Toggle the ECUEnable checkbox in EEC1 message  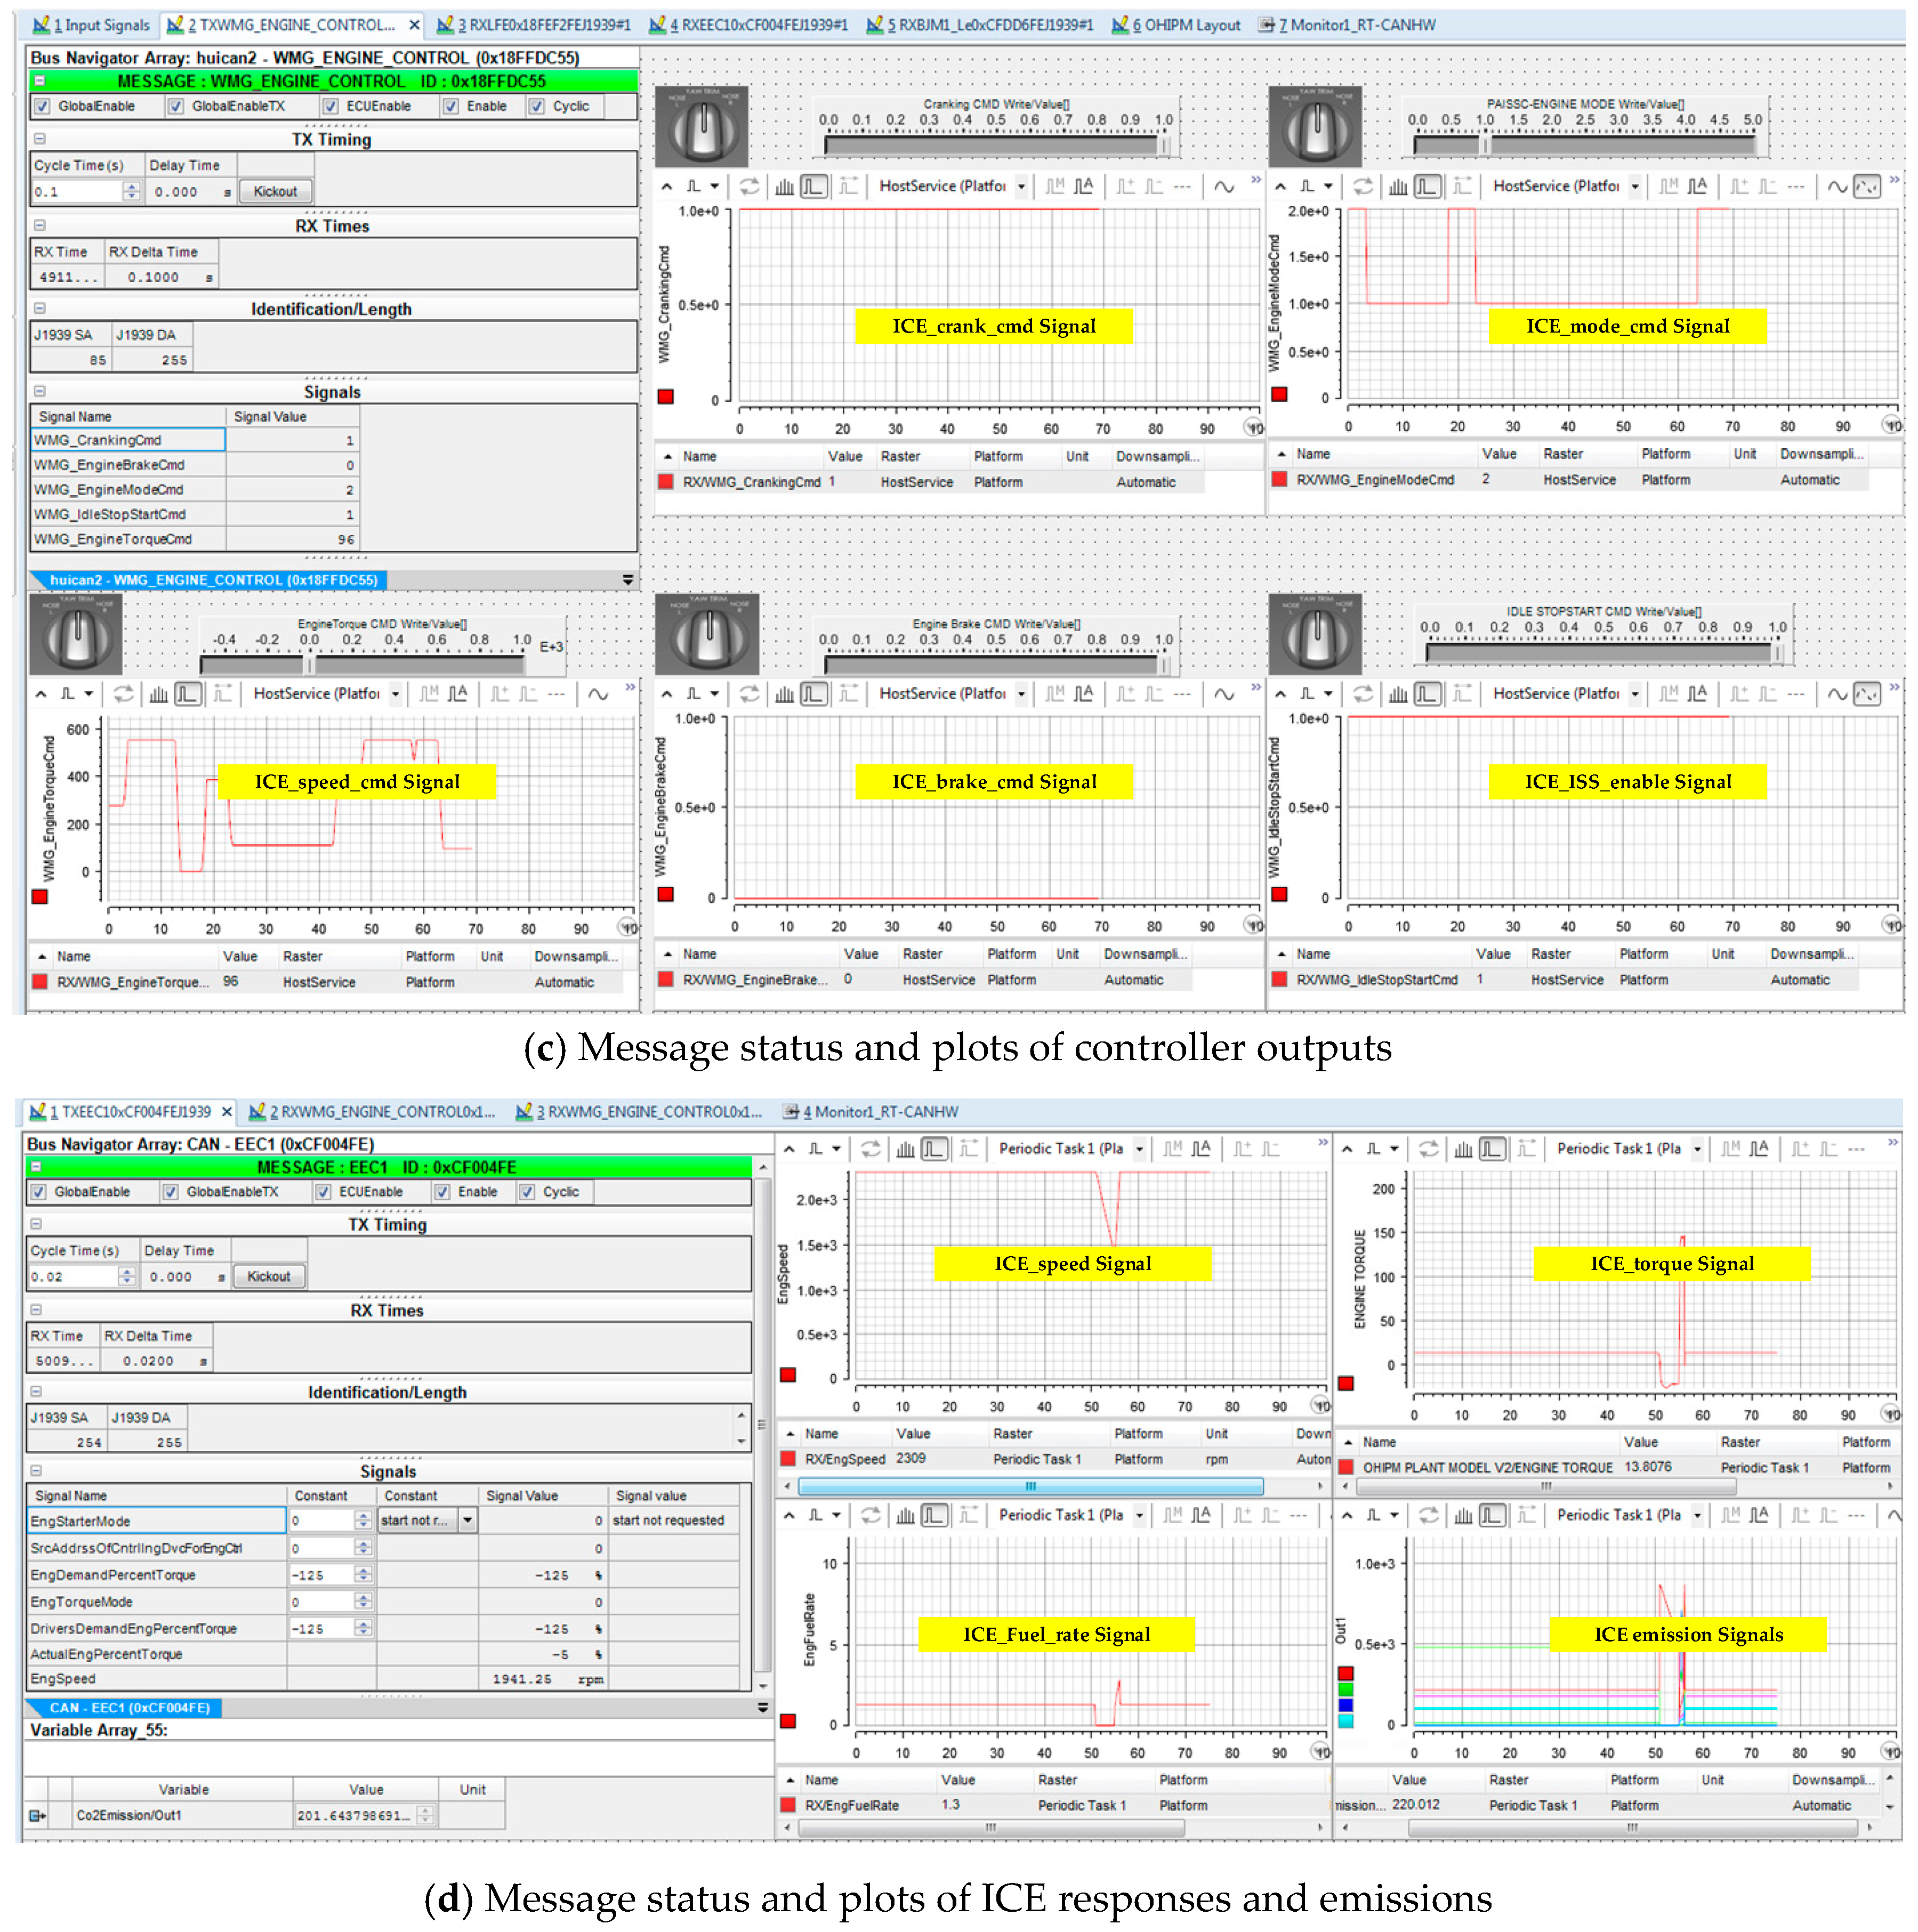[x=323, y=1192]
